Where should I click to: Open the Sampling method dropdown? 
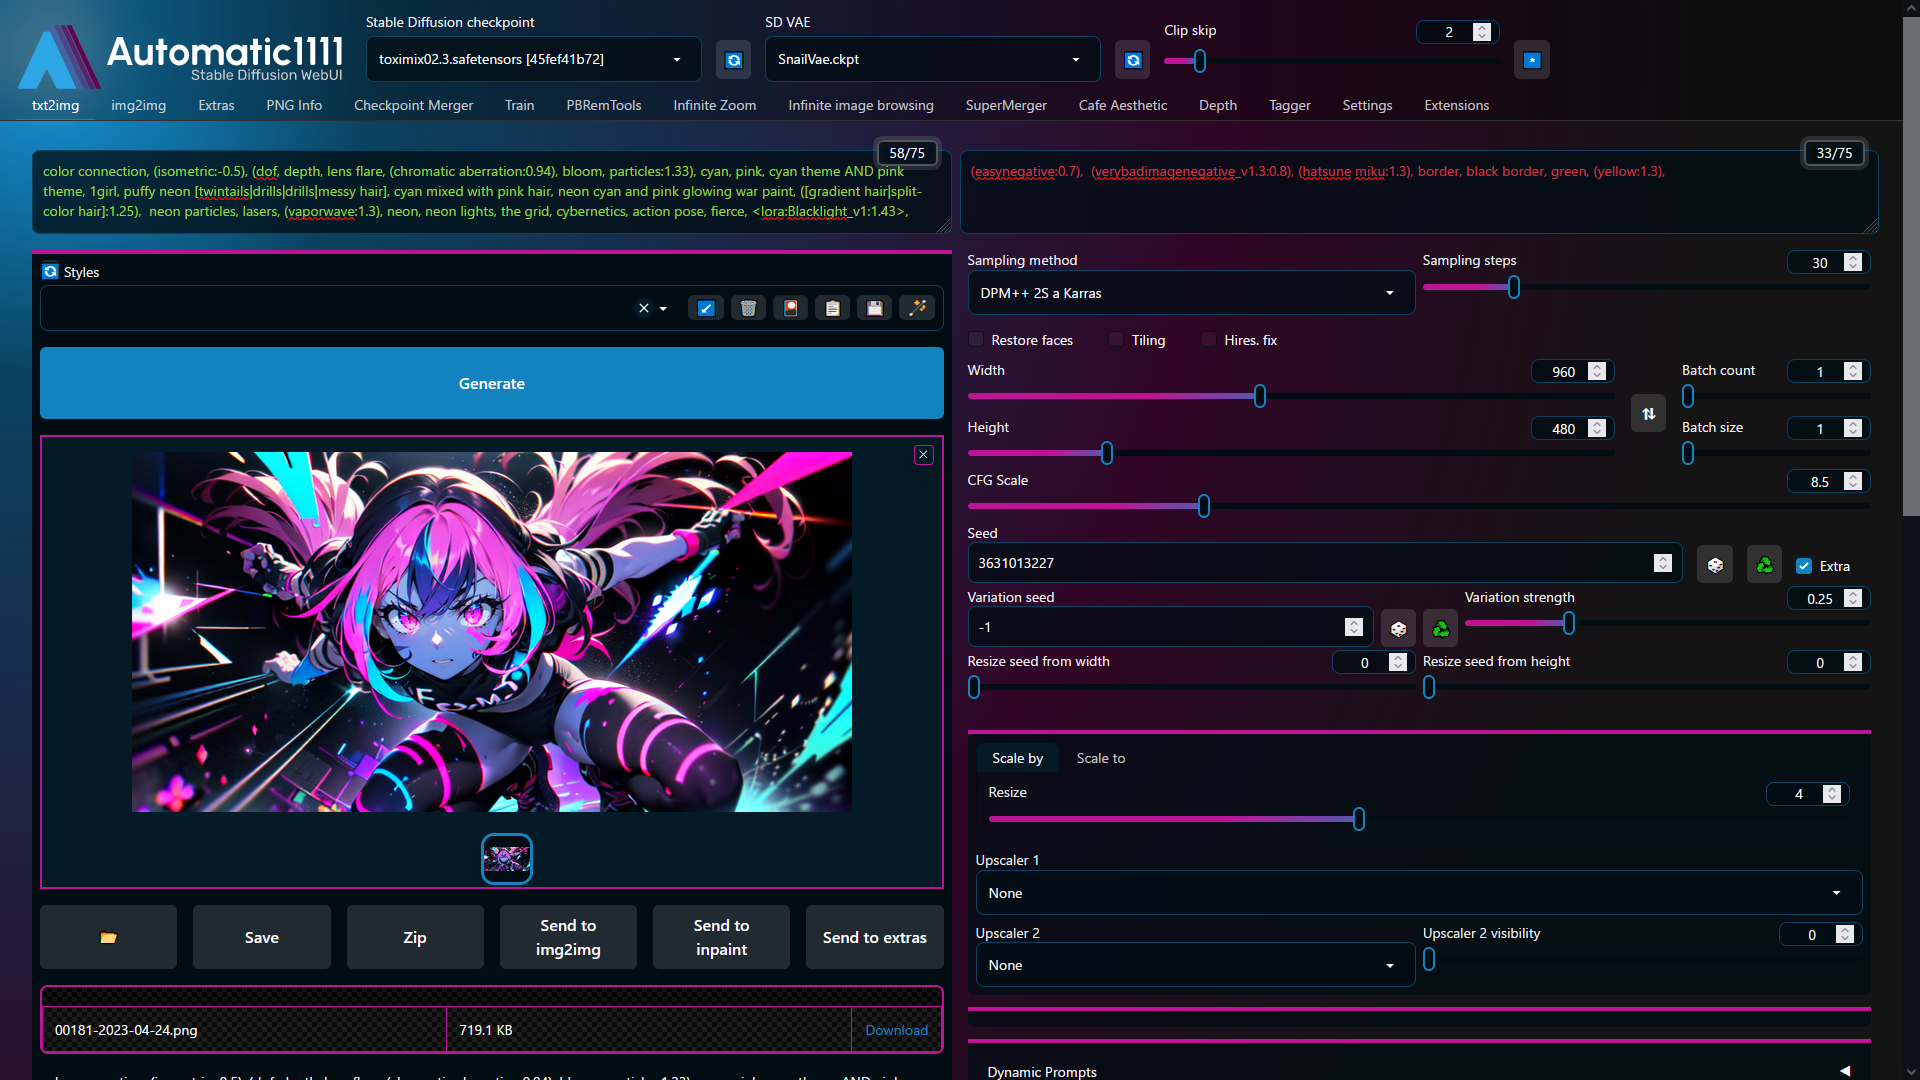tap(1190, 293)
